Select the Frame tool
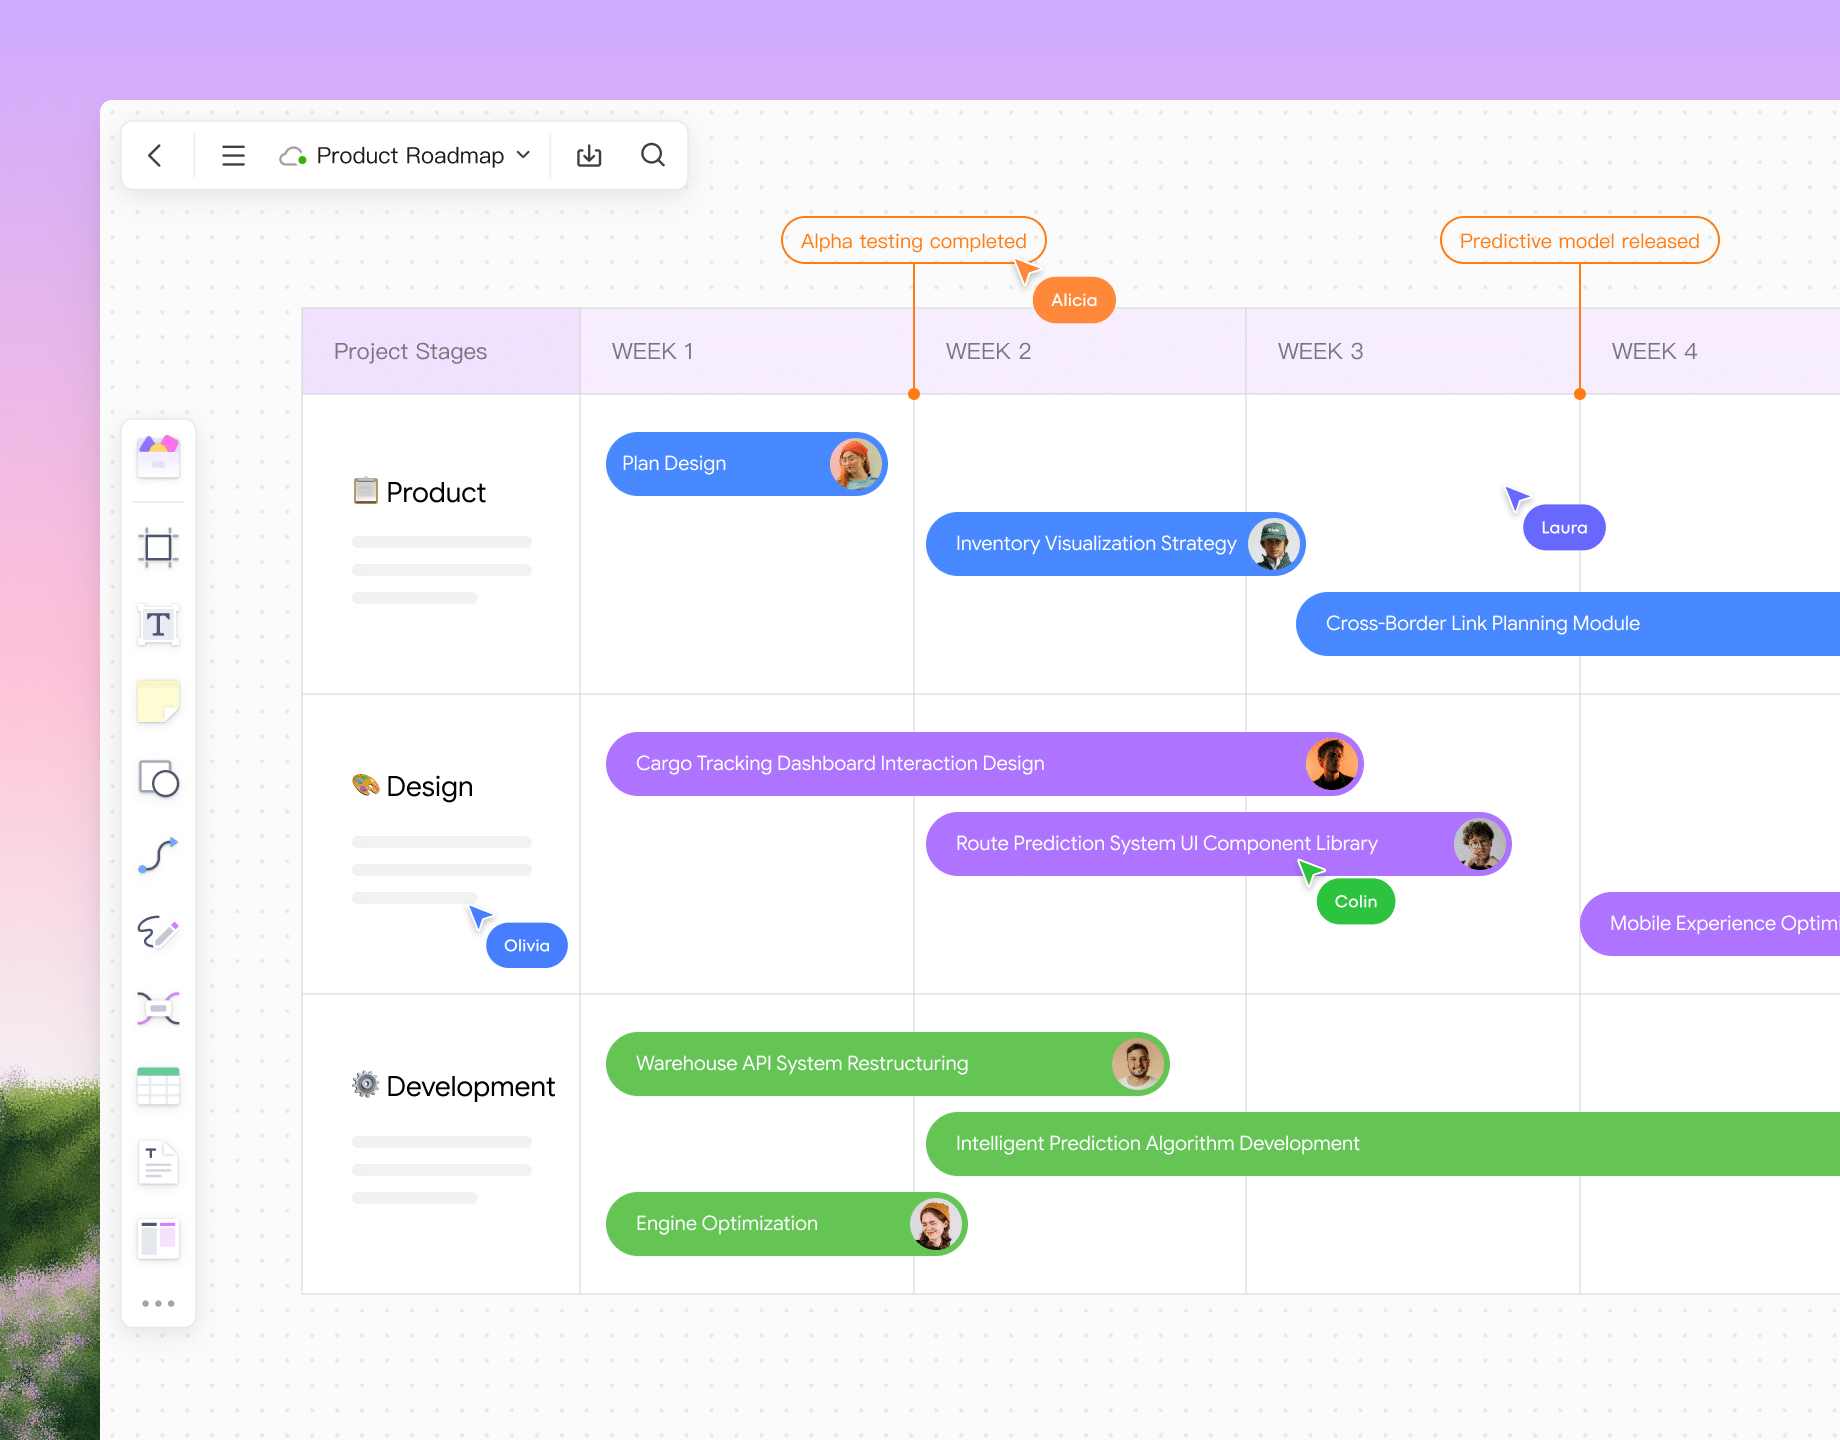Viewport: 1840px width, 1440px height. coord(157,547)
